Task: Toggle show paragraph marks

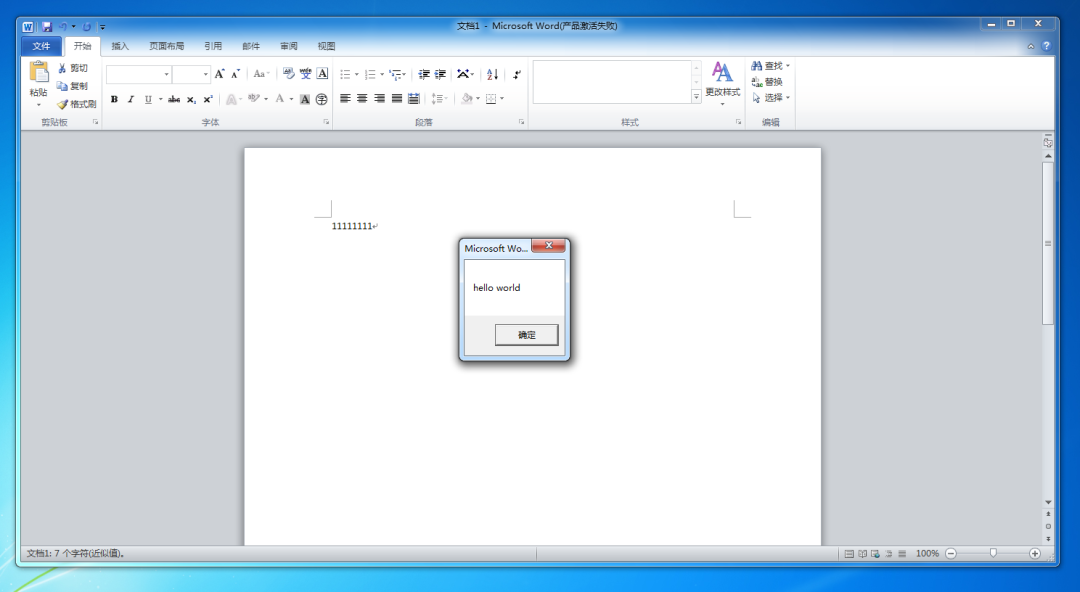Action: coord(517,74)
